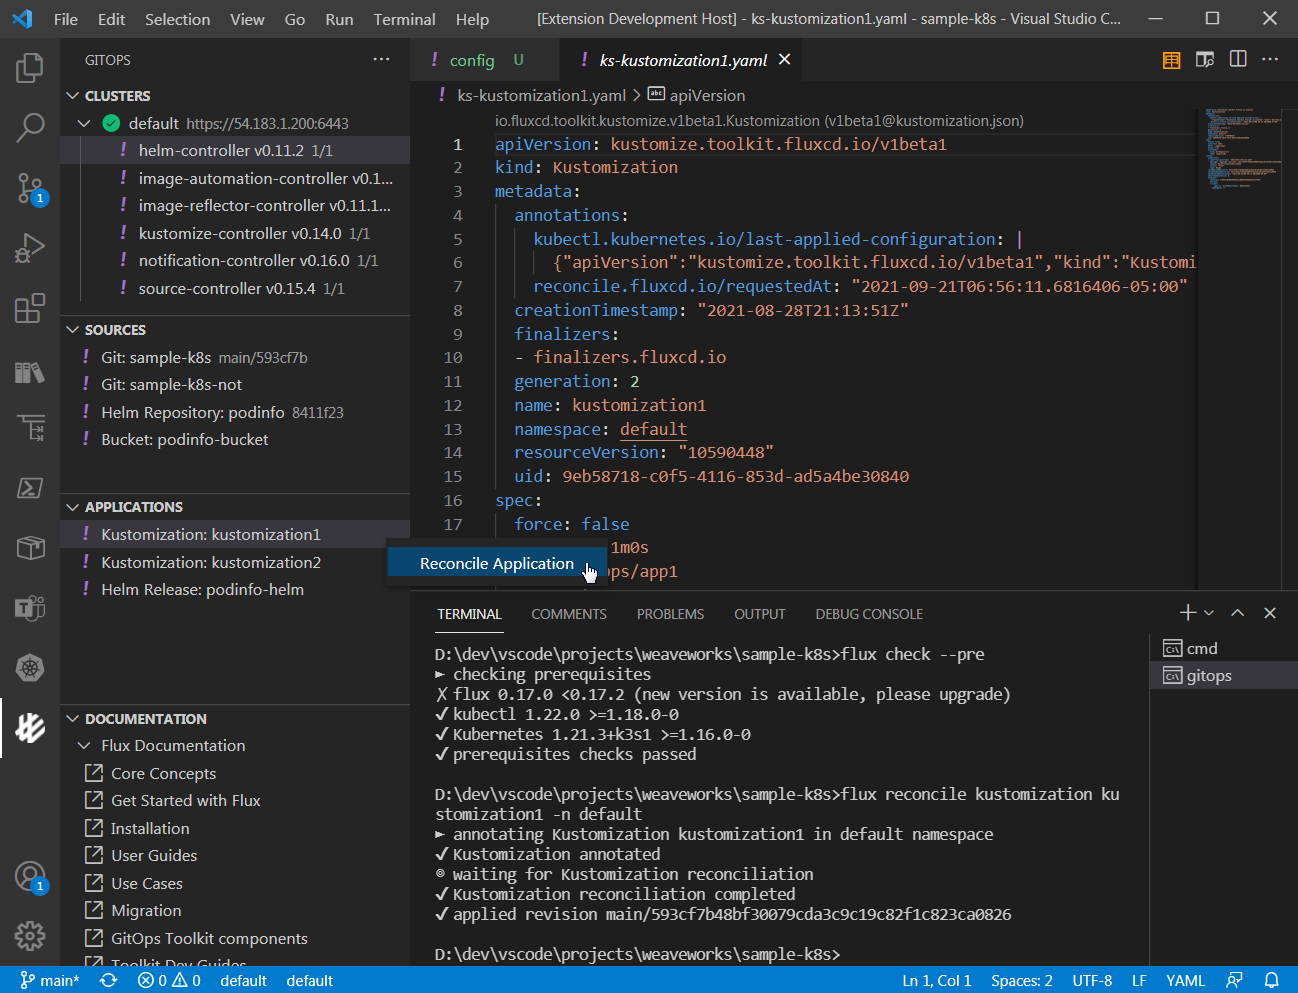Select the Source Control activity bar icon

(x=29, y=187)
